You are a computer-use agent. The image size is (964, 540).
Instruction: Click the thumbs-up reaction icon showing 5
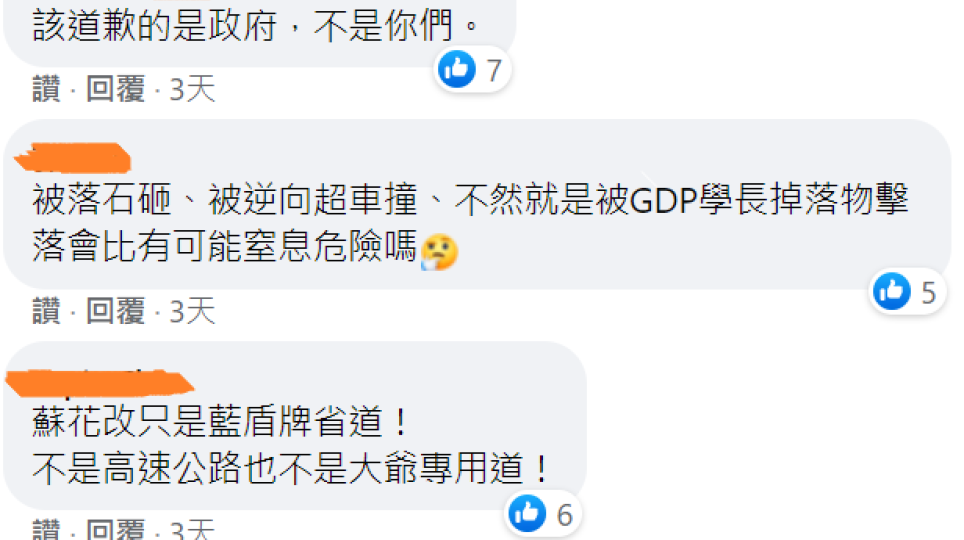(x=891, y=290)
